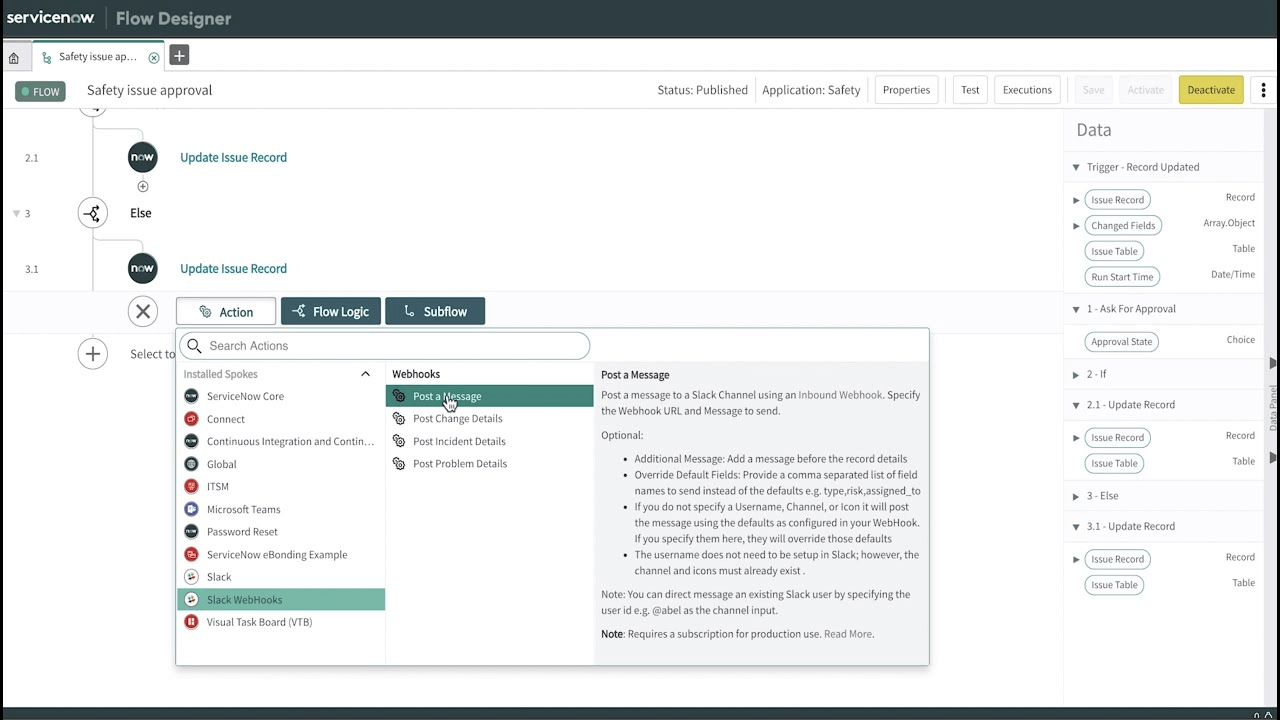Open the Inbound Webhook link
The image size is (1280, 720).
(x=840, y=395)
